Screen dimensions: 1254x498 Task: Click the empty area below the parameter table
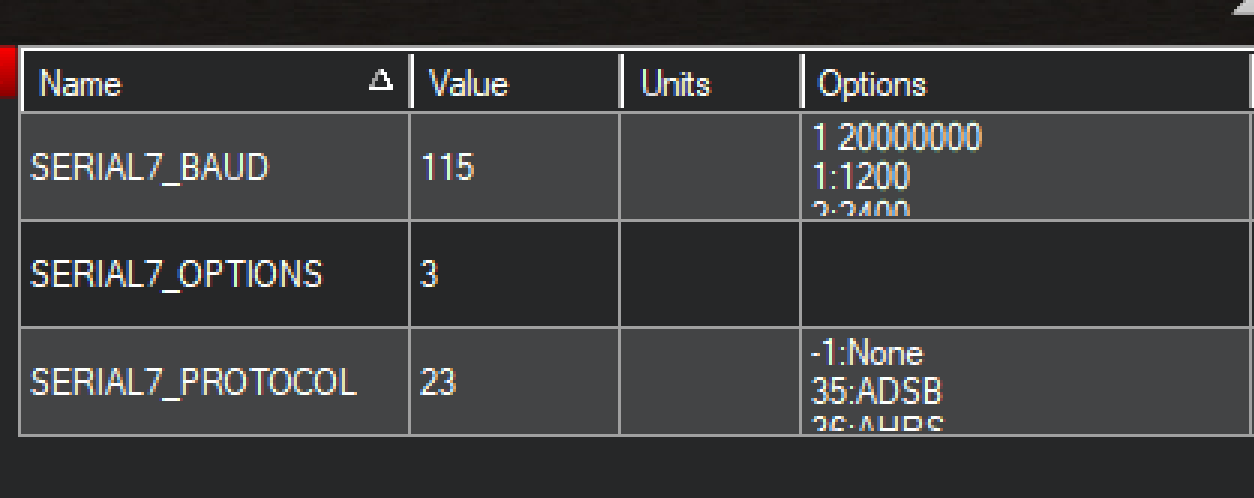point(627,467)
